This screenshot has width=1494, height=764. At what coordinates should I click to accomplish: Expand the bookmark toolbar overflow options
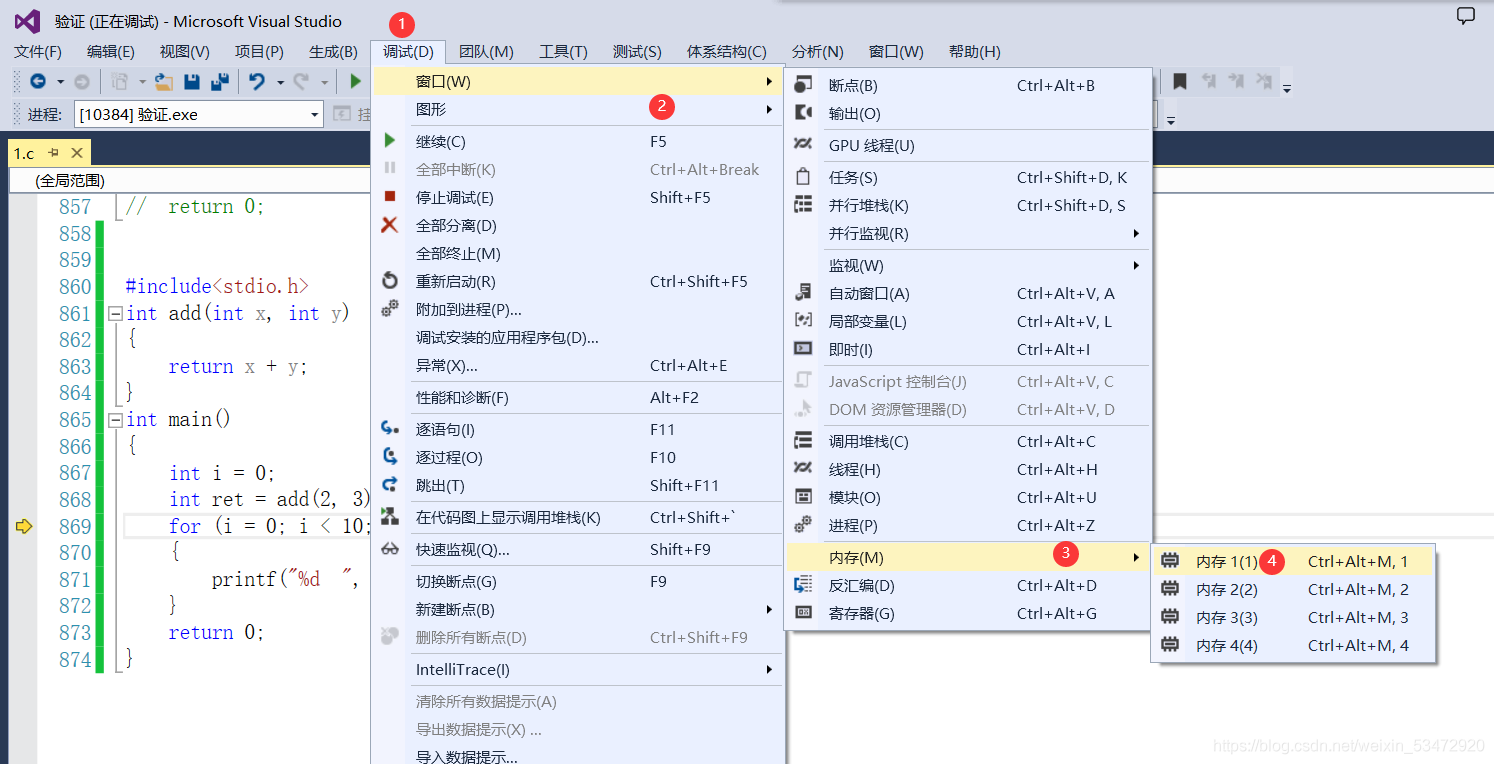(1287, 88)
